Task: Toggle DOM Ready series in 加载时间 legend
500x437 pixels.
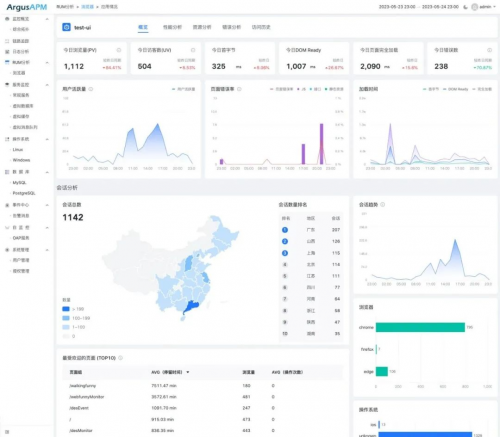Action: pos(455,89)
